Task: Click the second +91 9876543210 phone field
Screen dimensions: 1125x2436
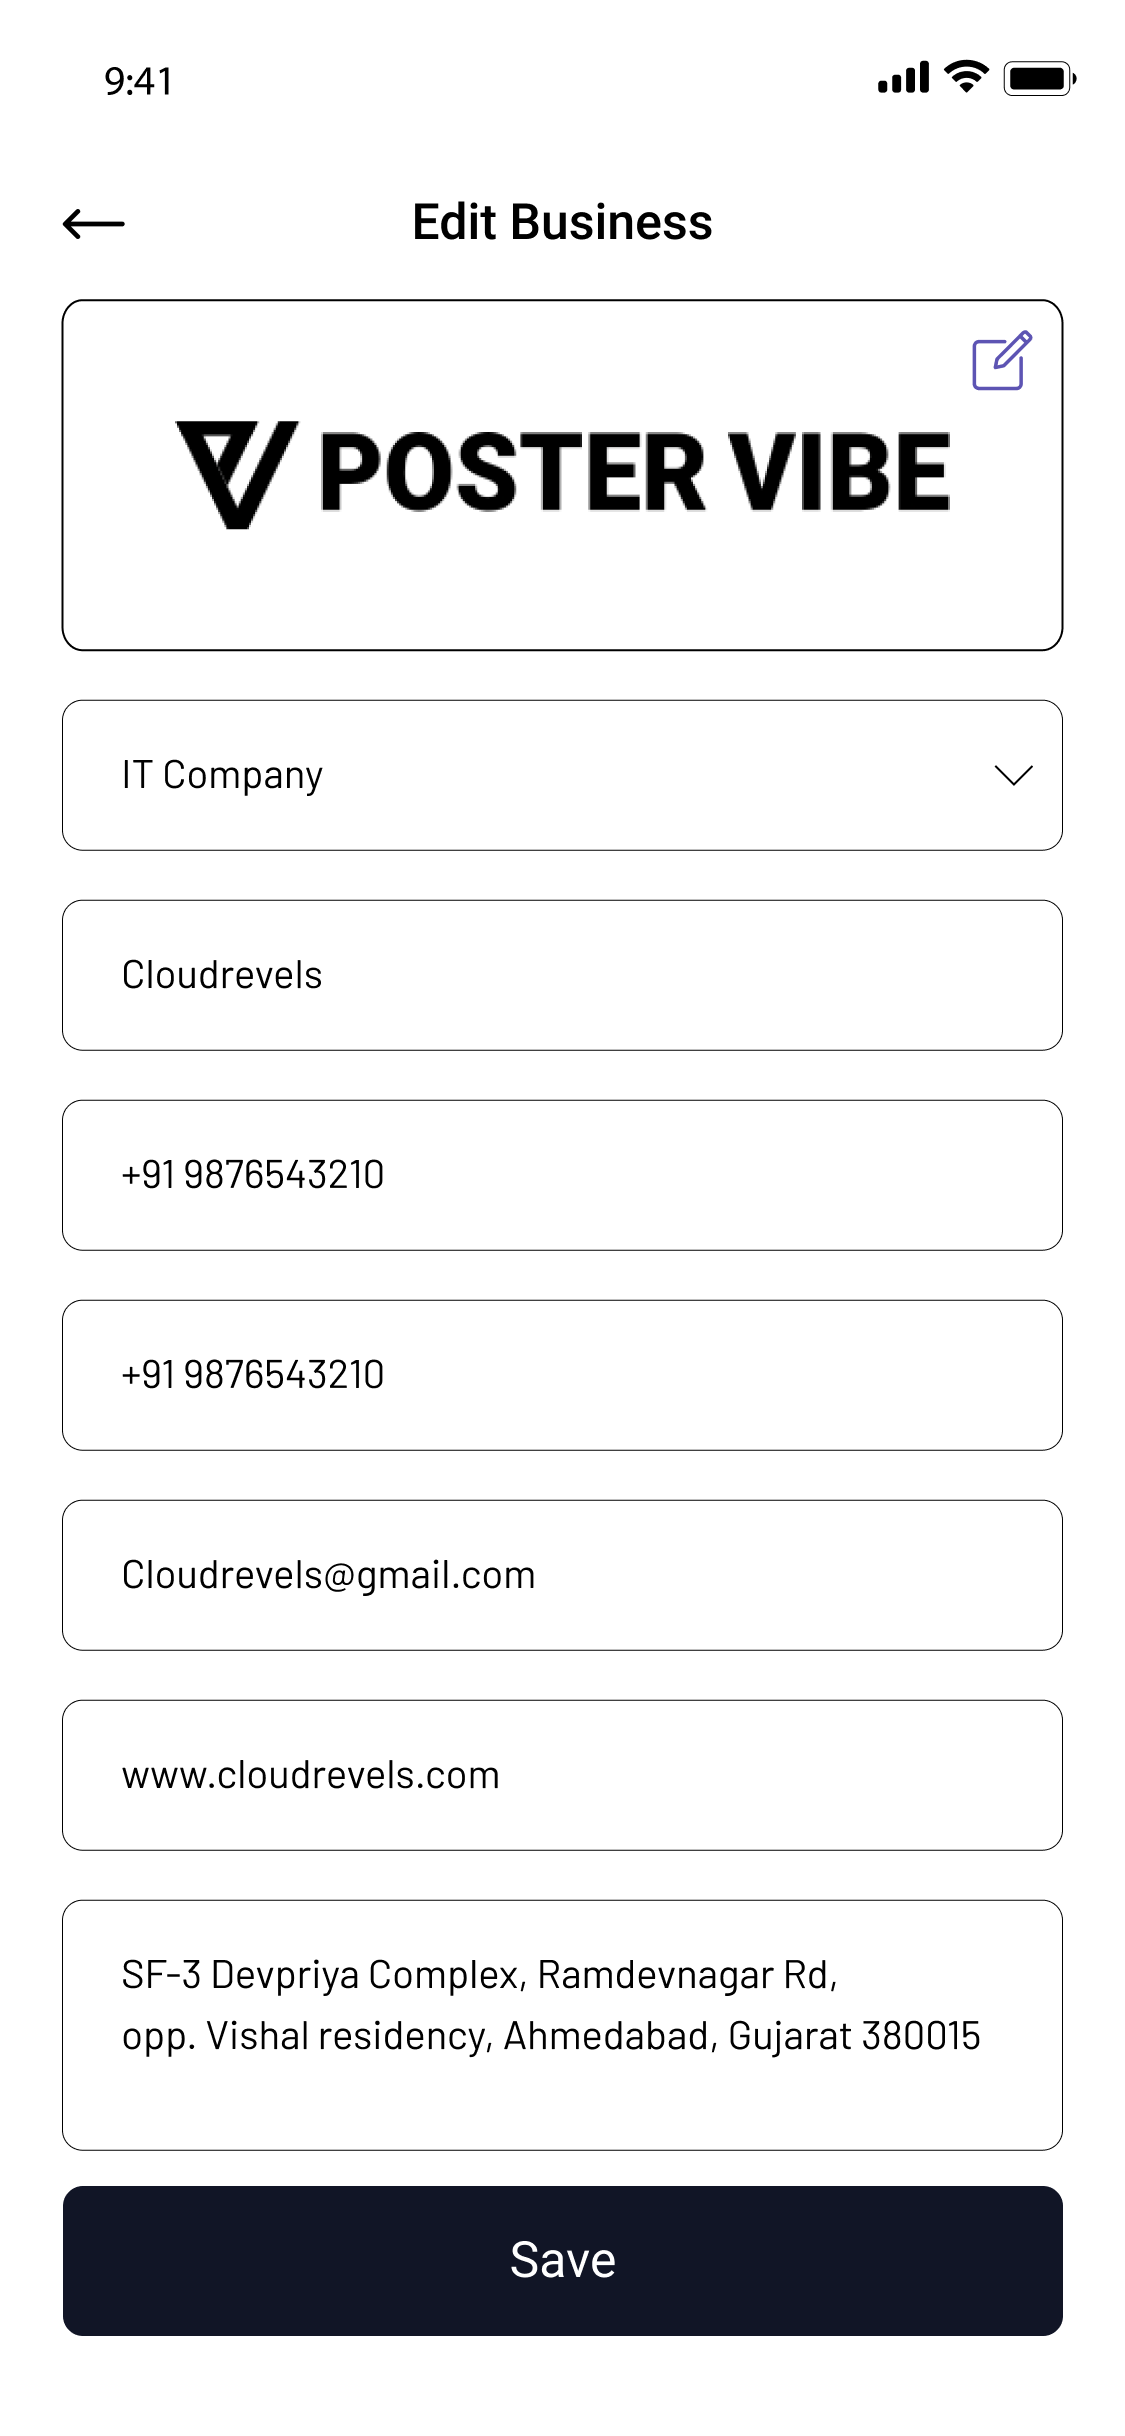Action: tap(562, 1376)
